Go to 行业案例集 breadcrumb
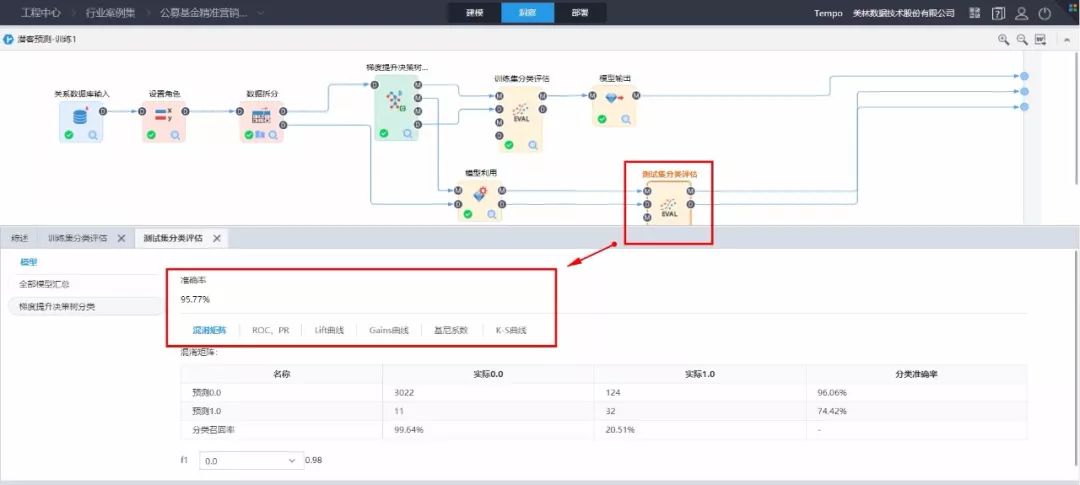The width and height of the screenshot is (1080, 485). (x=111, y=13)
